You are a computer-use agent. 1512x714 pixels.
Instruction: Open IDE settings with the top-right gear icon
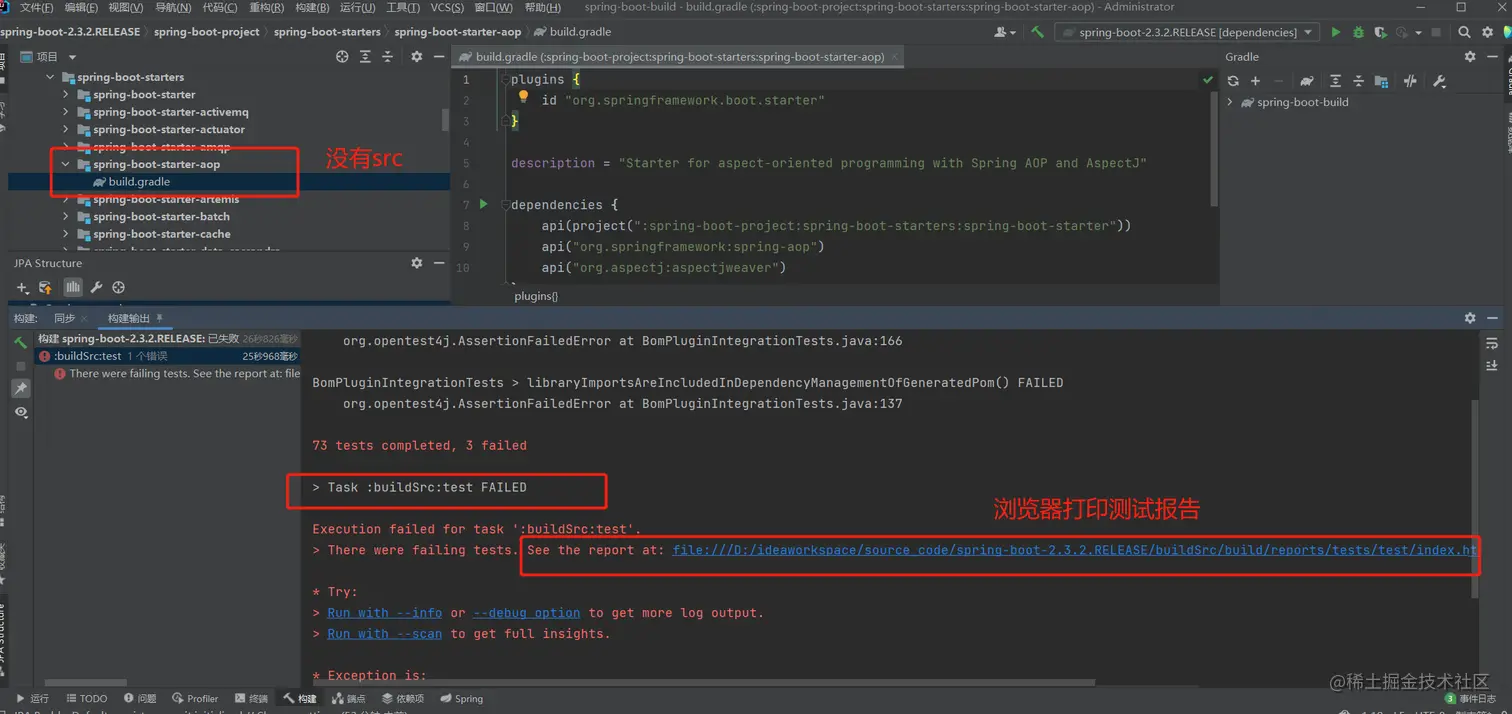(x=1487, y=32)
